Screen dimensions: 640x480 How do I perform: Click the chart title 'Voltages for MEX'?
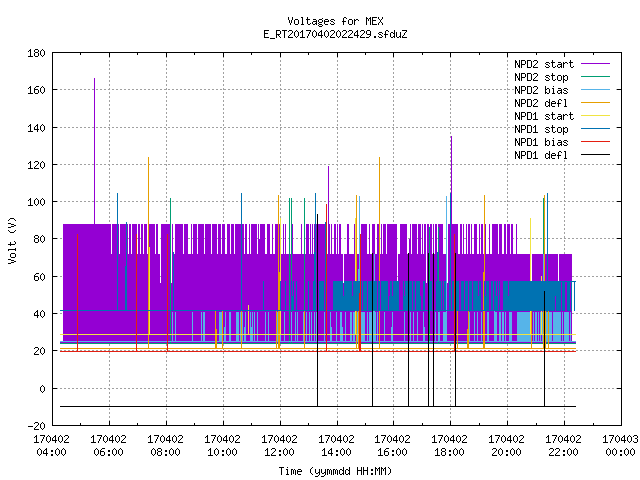tap(335, 21)
